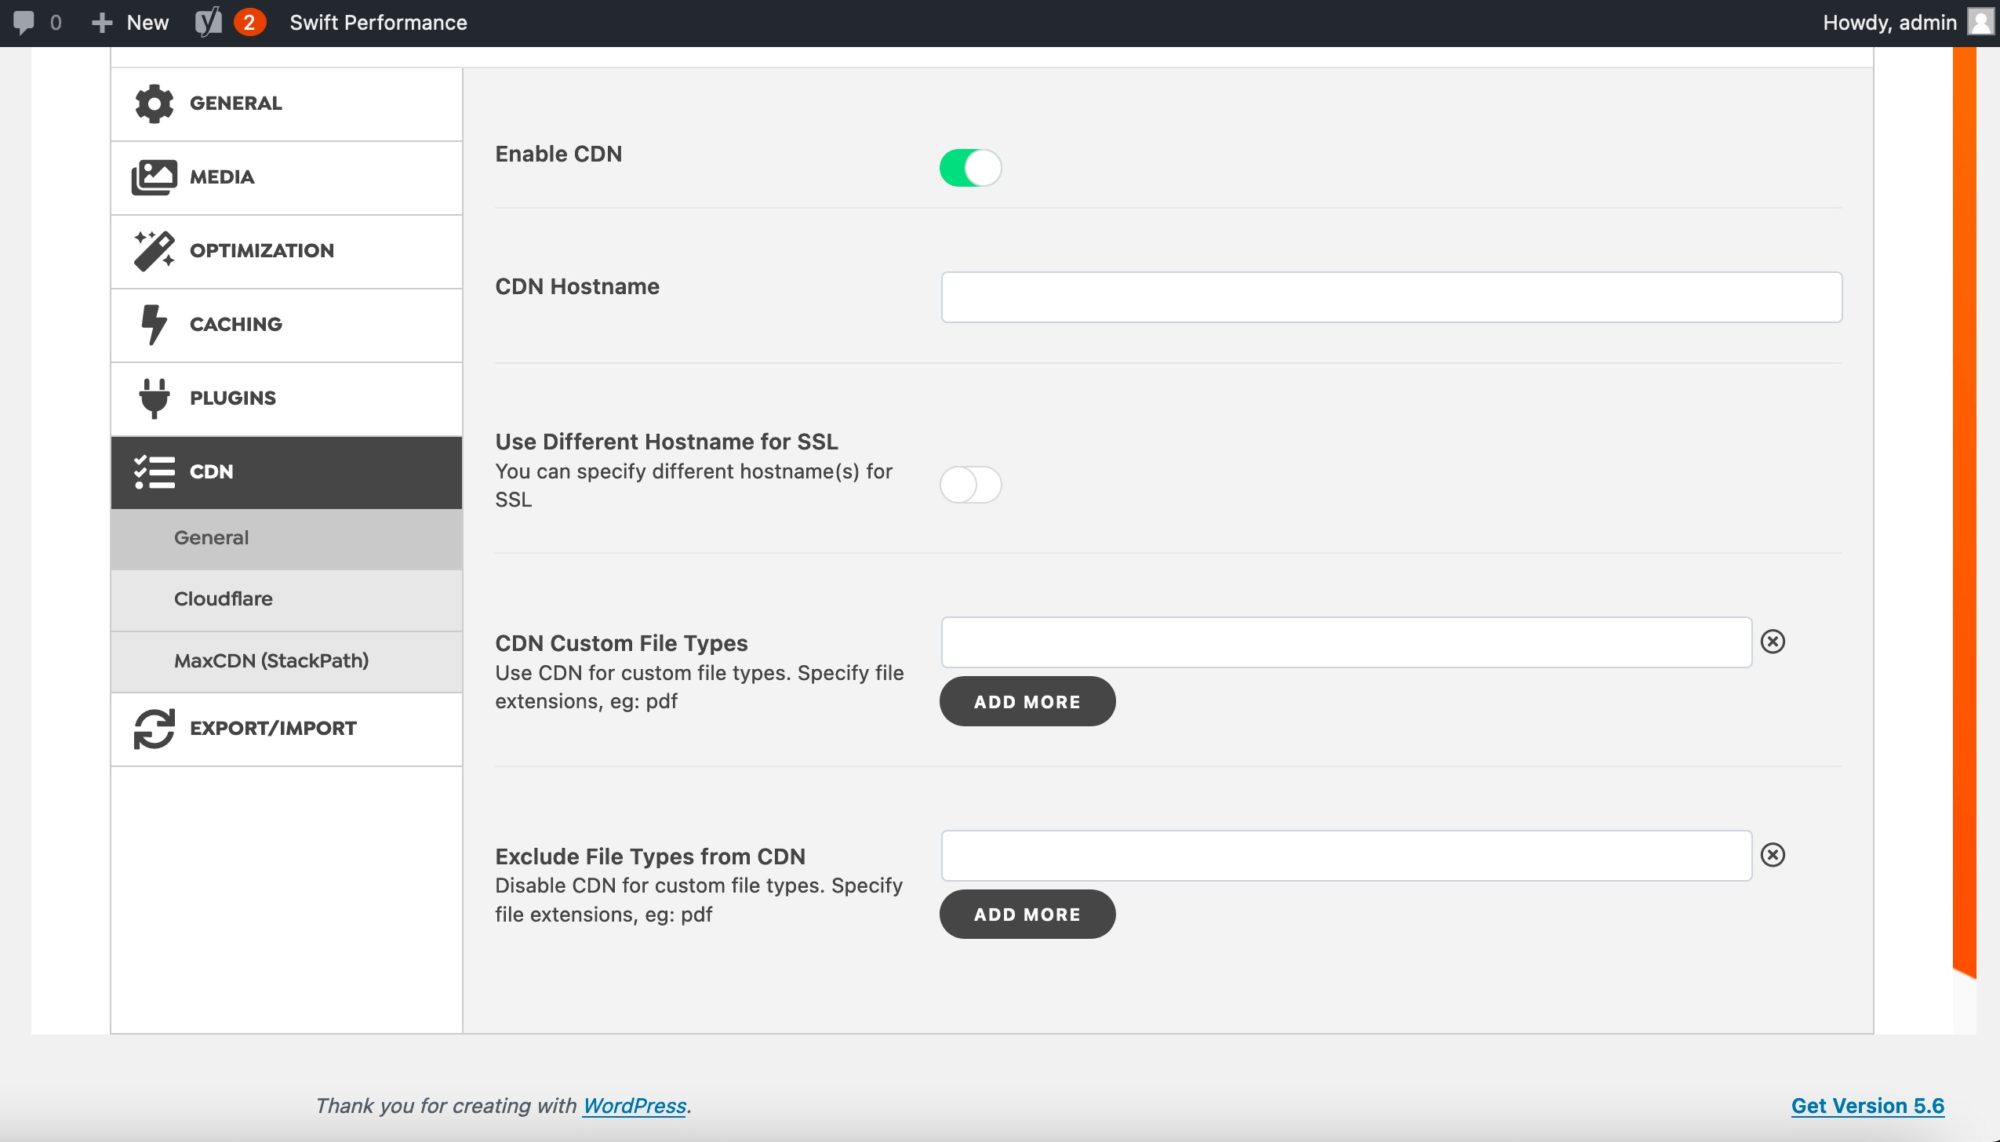Open the General settings gear icon
This screenshot has width=2000, height=1142.
pyautogui.click(x=154, y=103)
